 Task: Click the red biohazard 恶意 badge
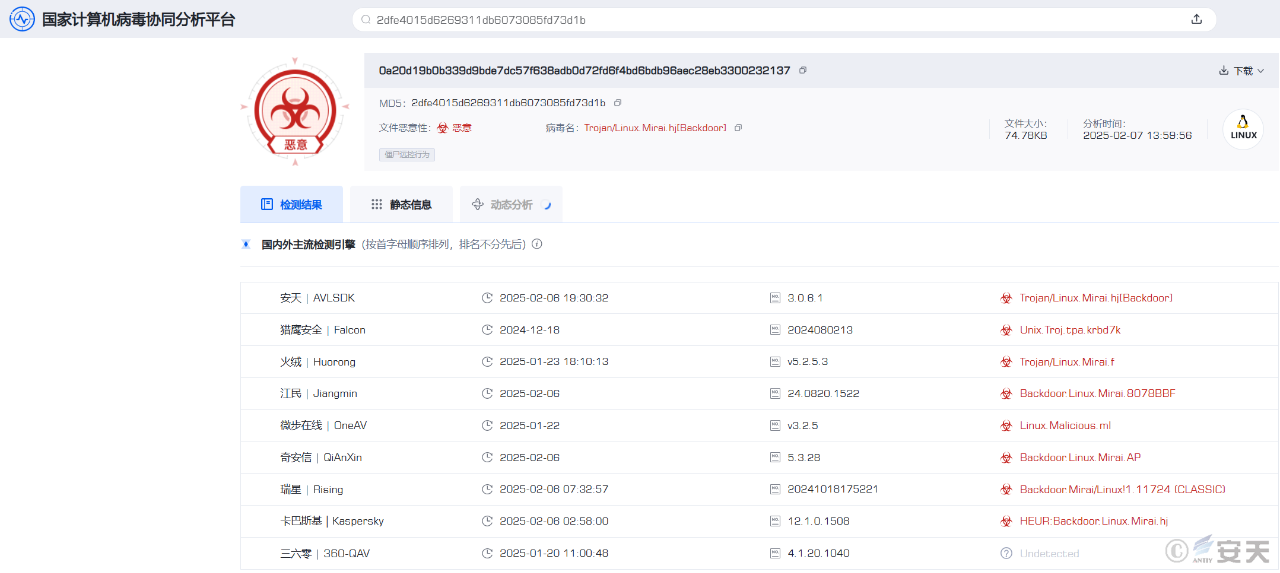pos(295,110)
